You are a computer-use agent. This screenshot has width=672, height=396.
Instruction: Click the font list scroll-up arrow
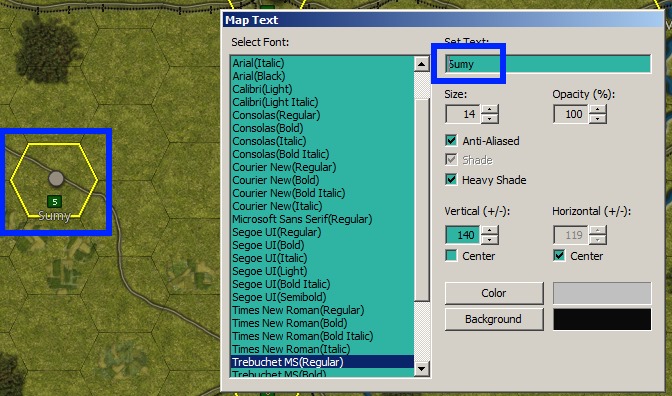(422, 64)
